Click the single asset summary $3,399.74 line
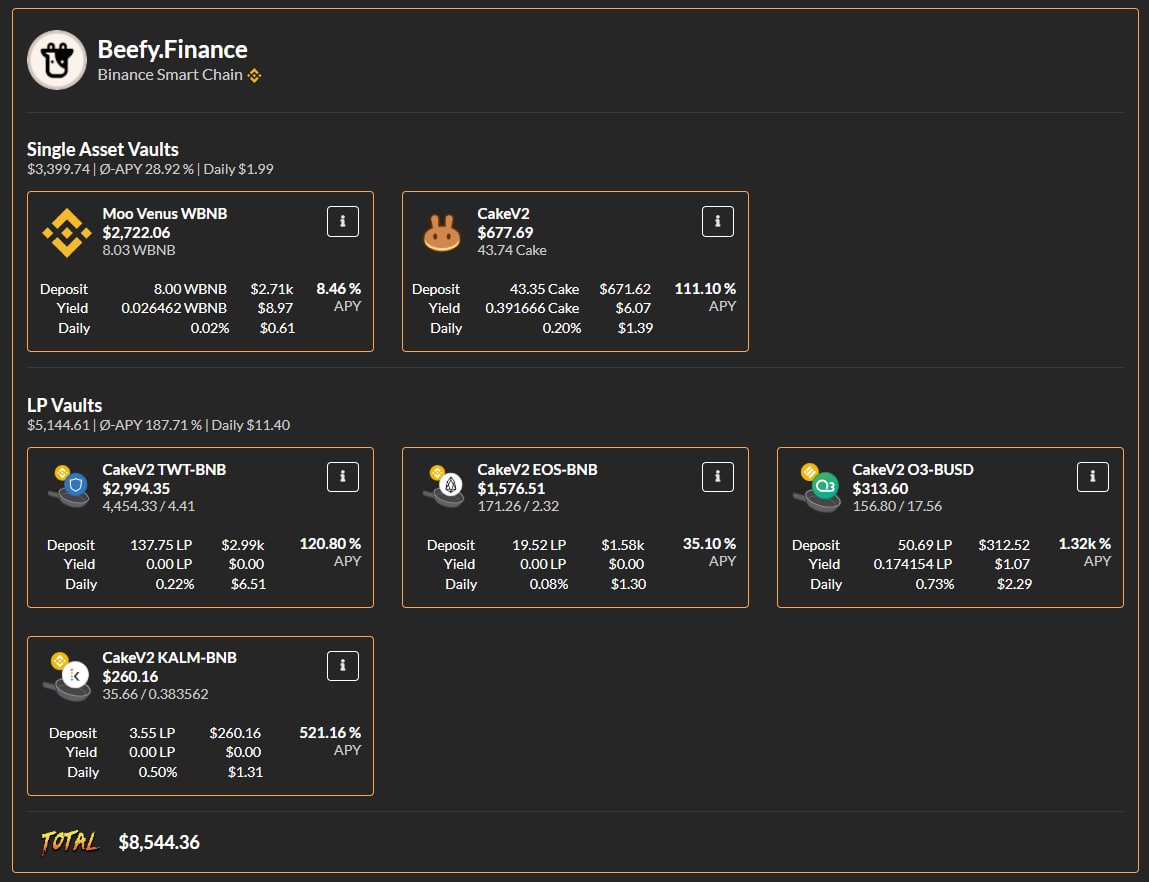 (x=150, y=169)
